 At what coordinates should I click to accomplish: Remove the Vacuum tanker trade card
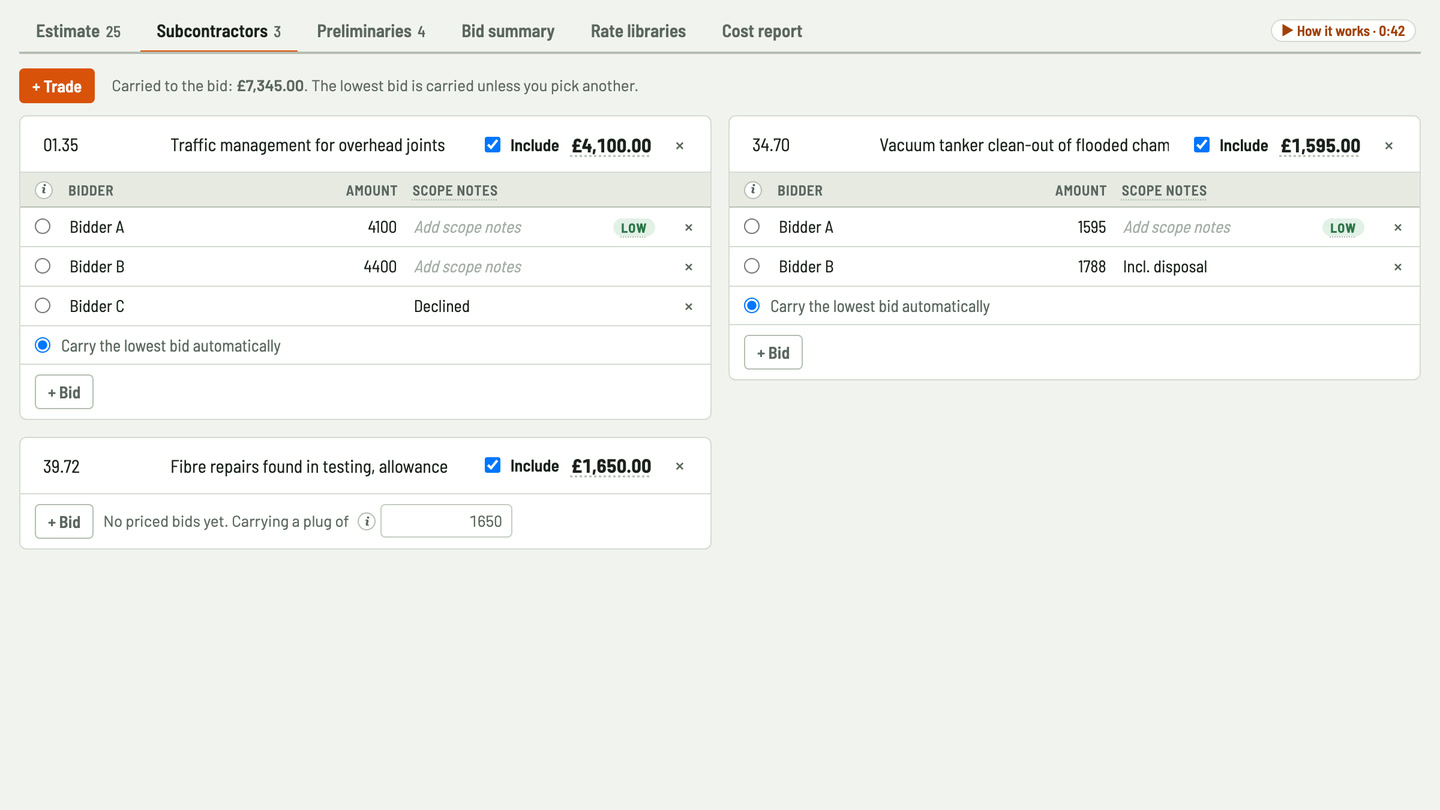[1389, 146]
